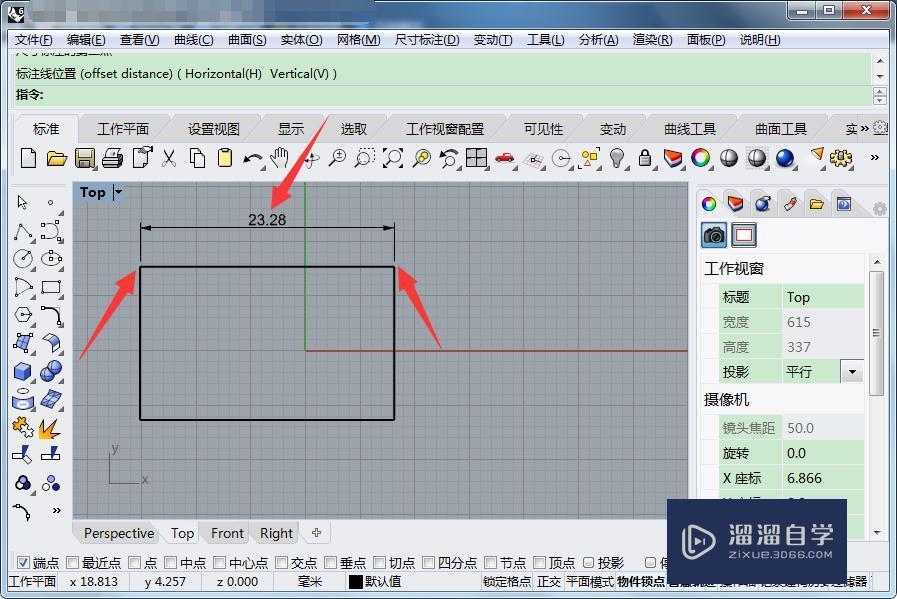Open the Top viewport title dropdown
The width and height of the screenshot is (897, 599).
(x=118, y=192)
